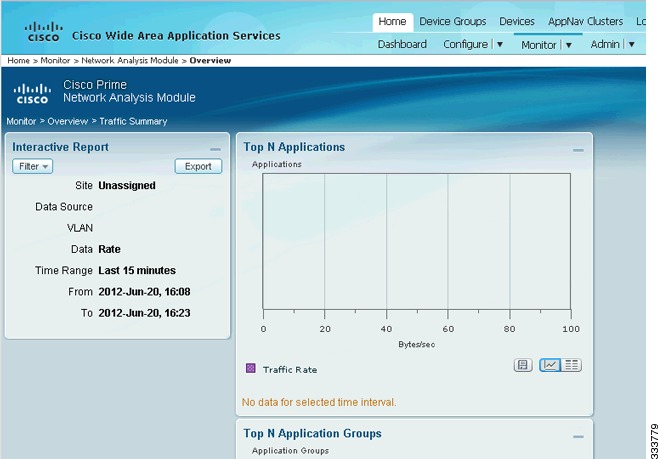Click the Cisco Prime NAM logo
Viewport: 660px width, 459px height.
click(32, 93)
